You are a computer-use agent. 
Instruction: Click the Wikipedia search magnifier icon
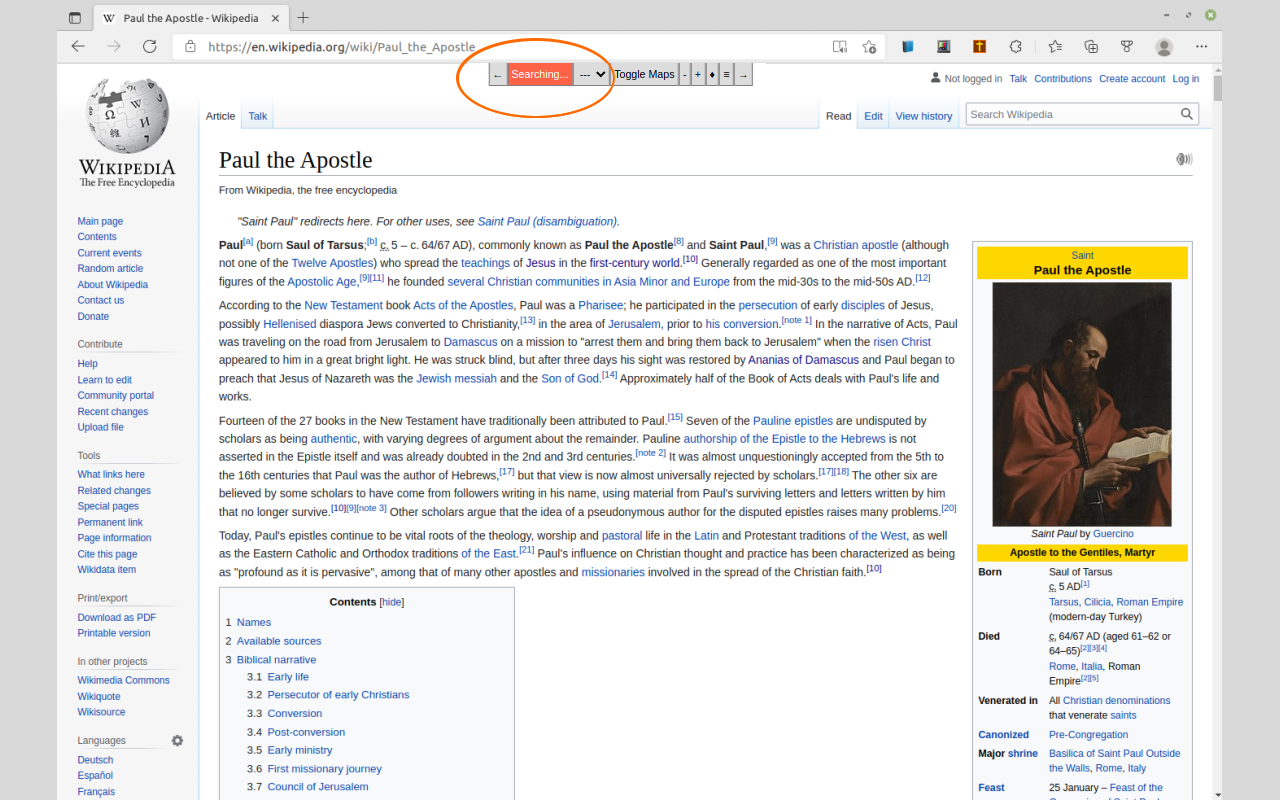pos(1187,114)
